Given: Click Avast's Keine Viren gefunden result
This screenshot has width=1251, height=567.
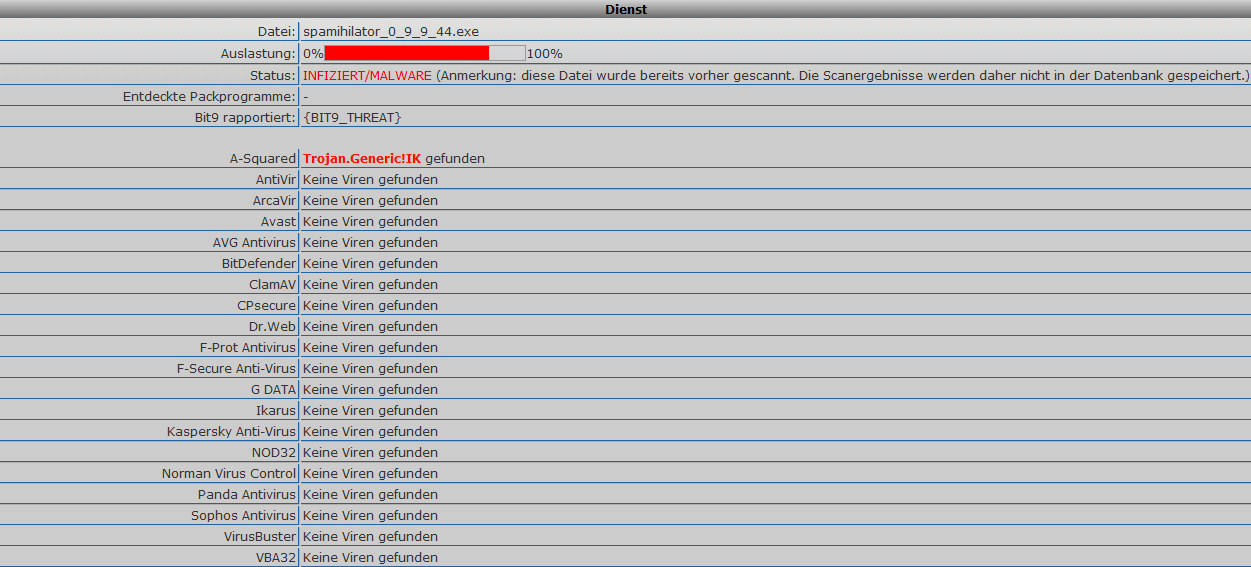Looking at the screenshot, I should click(x=370, y=221).
